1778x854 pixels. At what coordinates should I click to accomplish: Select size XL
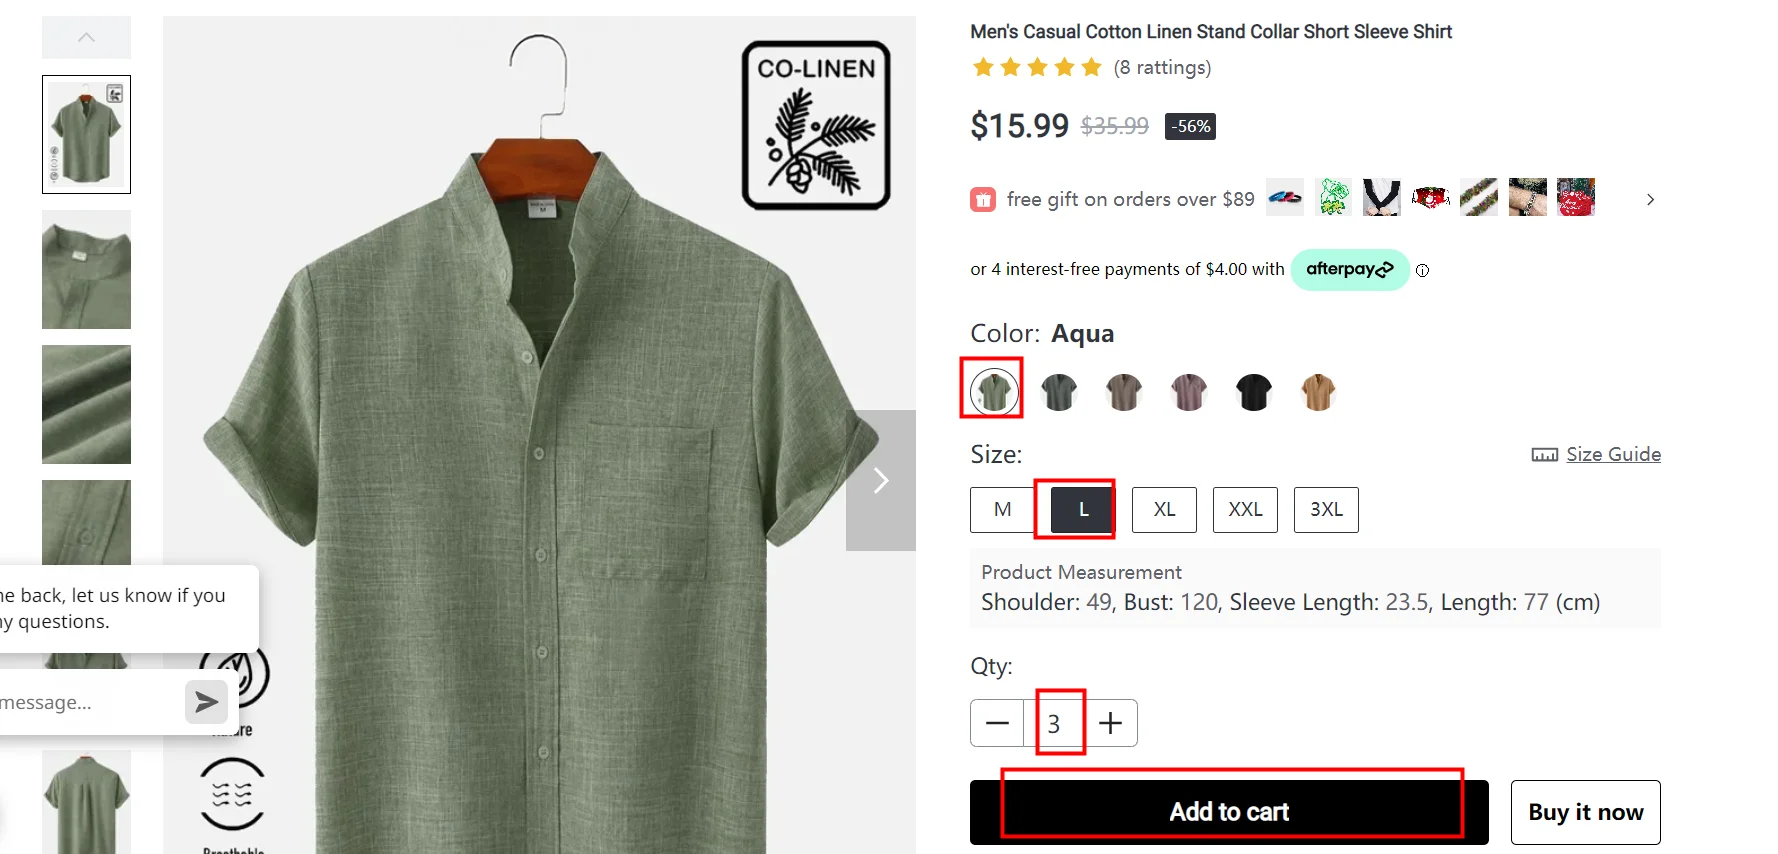coord(1164,510)
